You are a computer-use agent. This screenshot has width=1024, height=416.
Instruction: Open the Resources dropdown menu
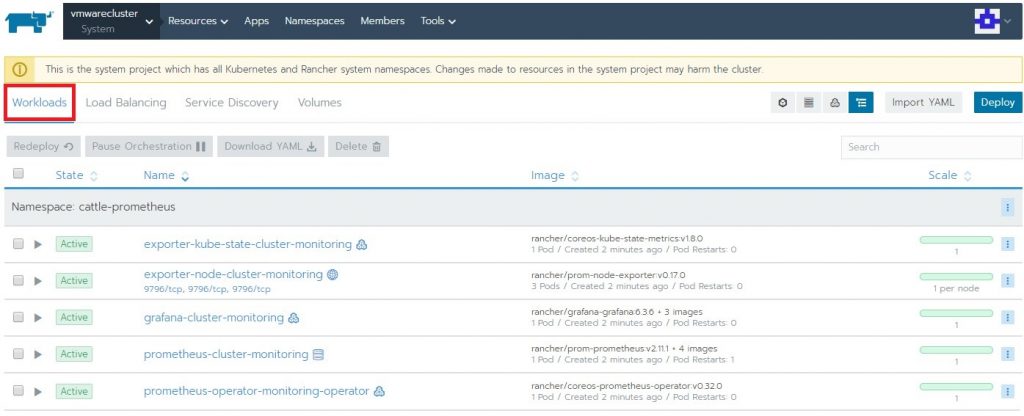point(198,21)
